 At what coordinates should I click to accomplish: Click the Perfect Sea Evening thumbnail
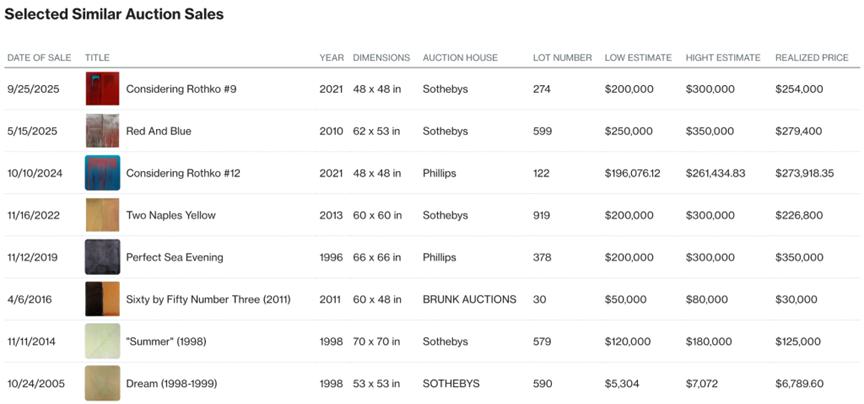coord(102,257)
